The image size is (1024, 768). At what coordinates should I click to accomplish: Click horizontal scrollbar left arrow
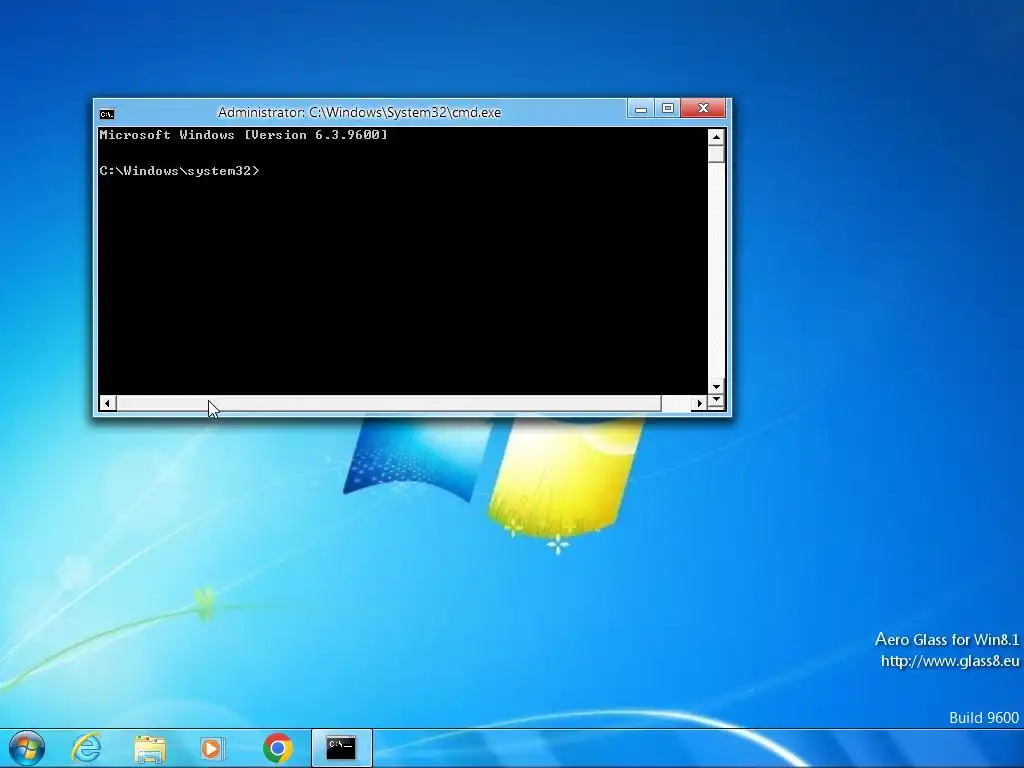pos(108,403)
